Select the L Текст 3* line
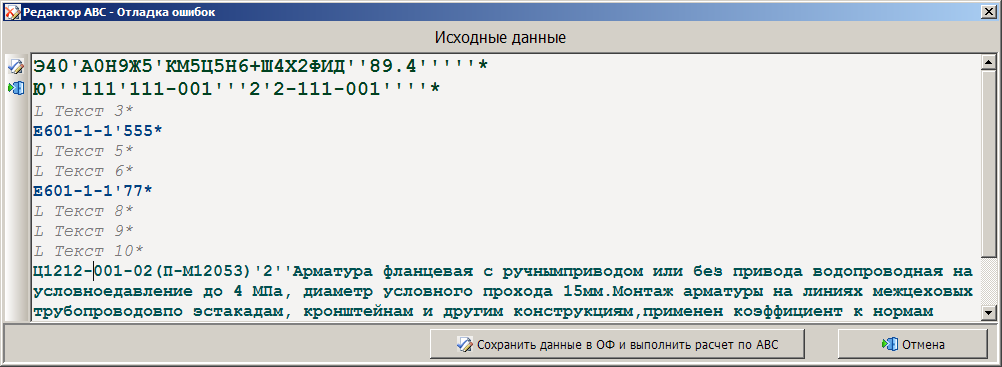This screenshot has height=367, width=1002. (x=83, y=111)
